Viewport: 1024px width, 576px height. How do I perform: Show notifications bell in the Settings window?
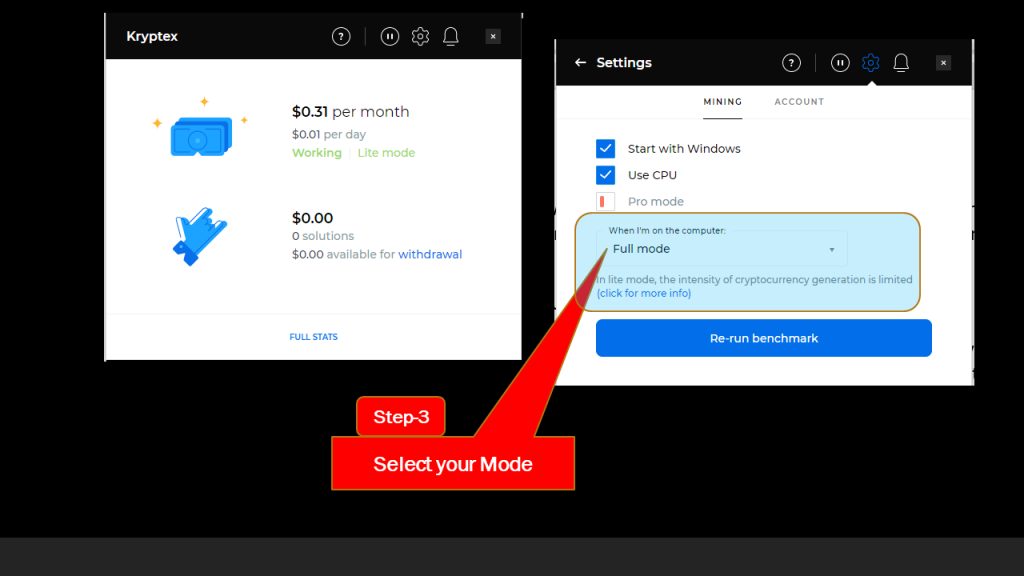[x=901, y=63]
